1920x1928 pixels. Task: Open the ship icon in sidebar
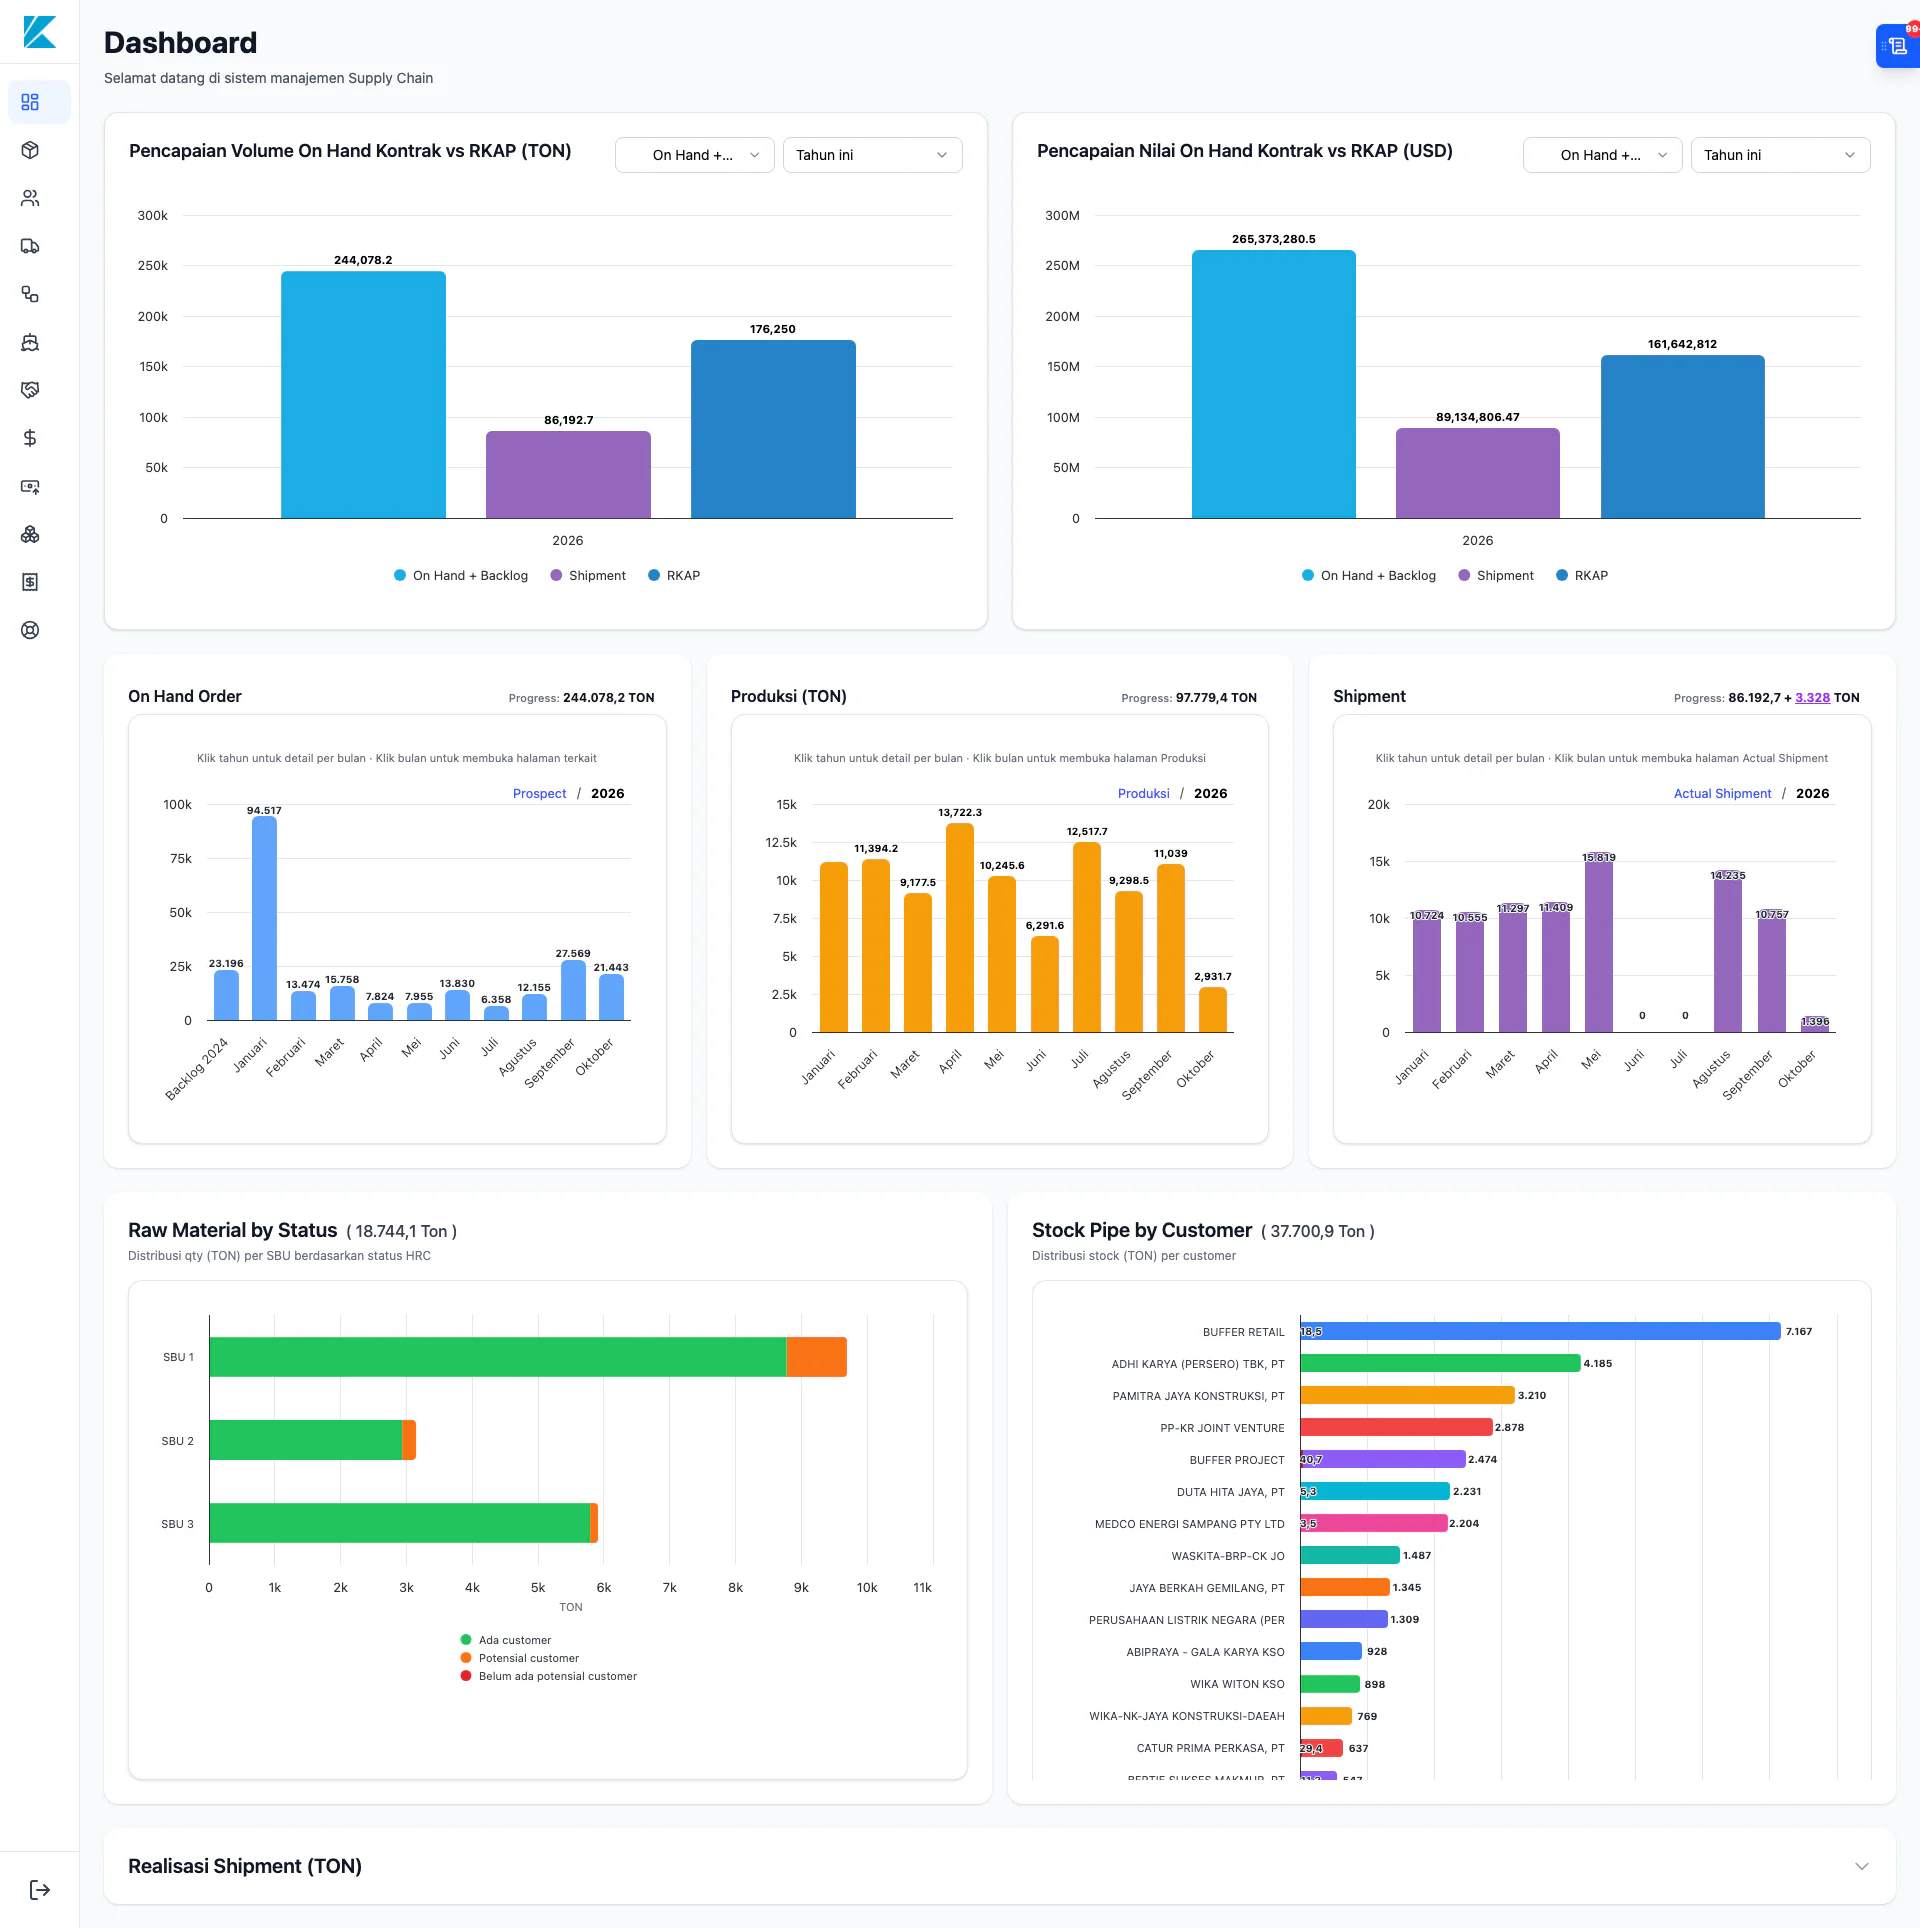(30, 342)
